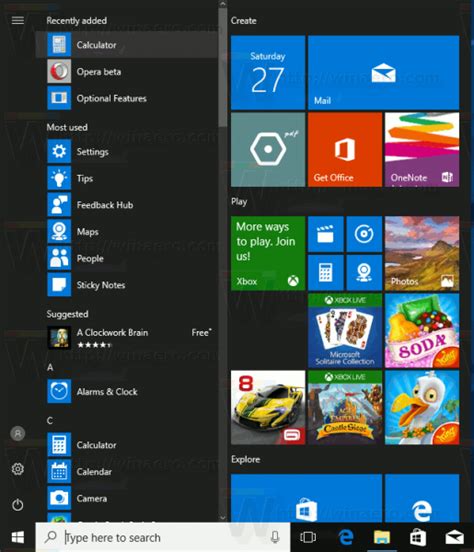Open the Store tile under Explore
The image size is (474, 552).
click(x=306, y=498)
